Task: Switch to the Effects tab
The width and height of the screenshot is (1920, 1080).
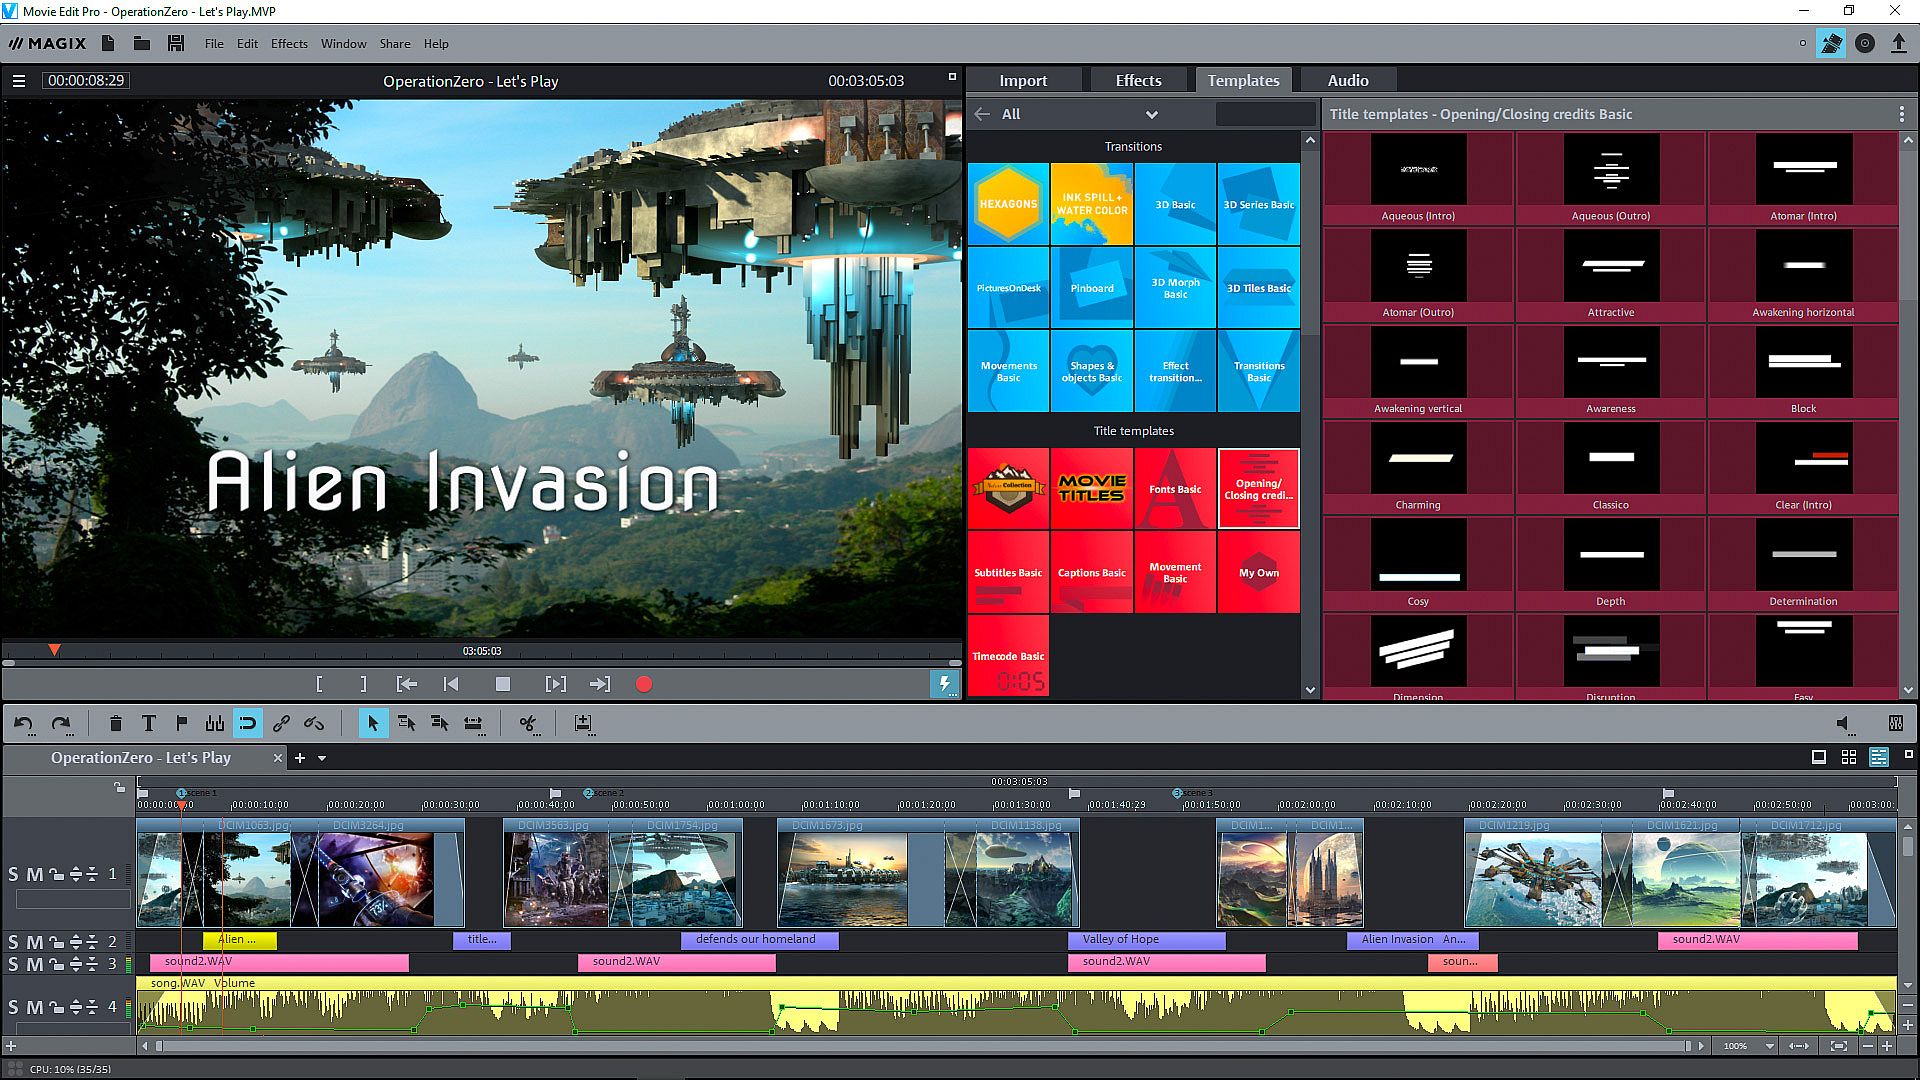Action: (x=1138, y=80)
